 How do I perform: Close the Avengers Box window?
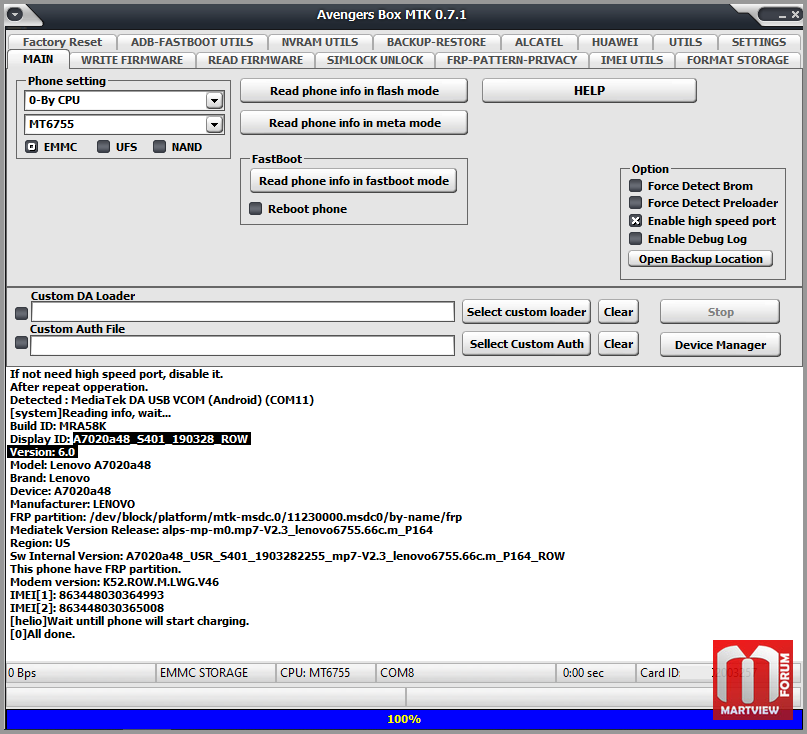point(795,15)
